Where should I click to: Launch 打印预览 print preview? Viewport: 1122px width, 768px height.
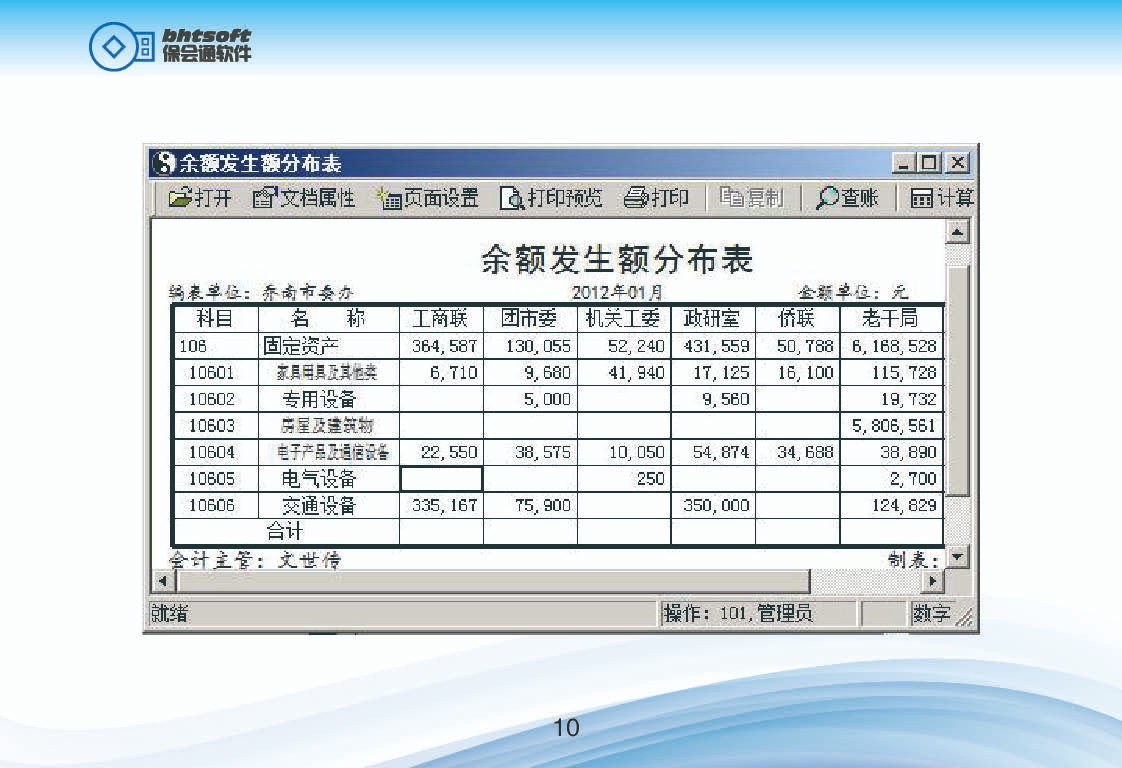512,198
